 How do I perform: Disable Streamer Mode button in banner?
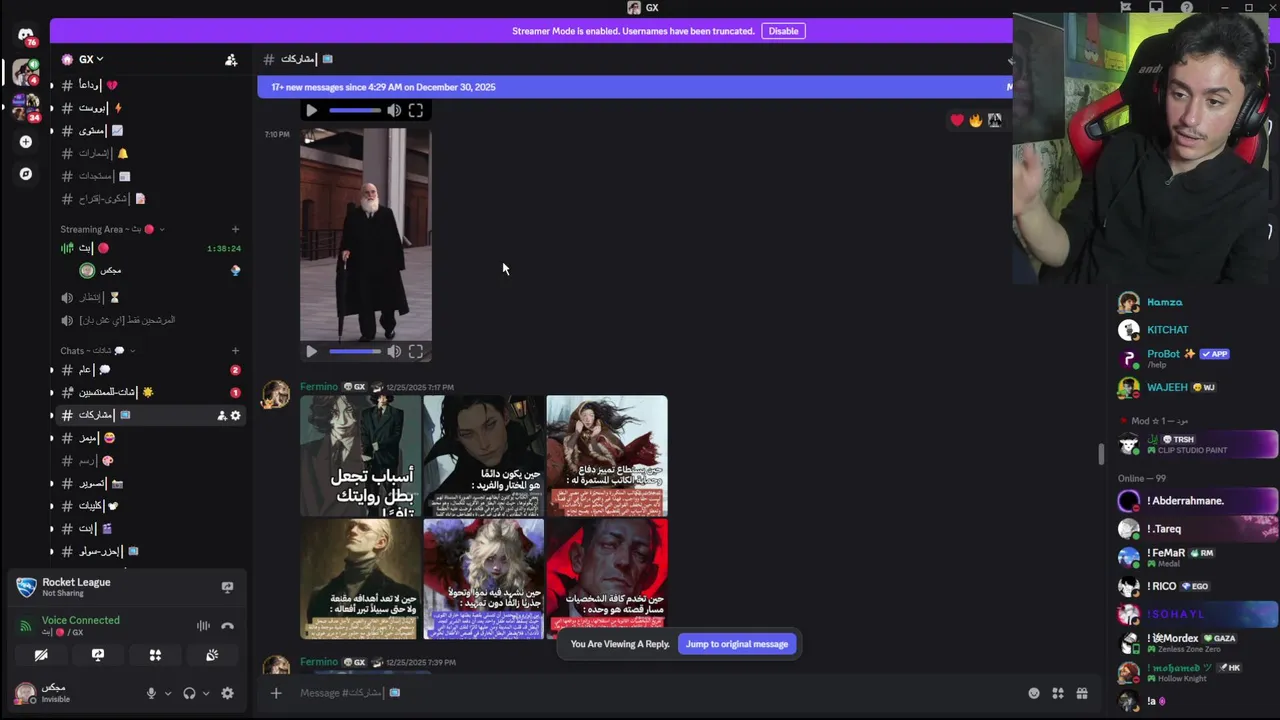(783, 31)
